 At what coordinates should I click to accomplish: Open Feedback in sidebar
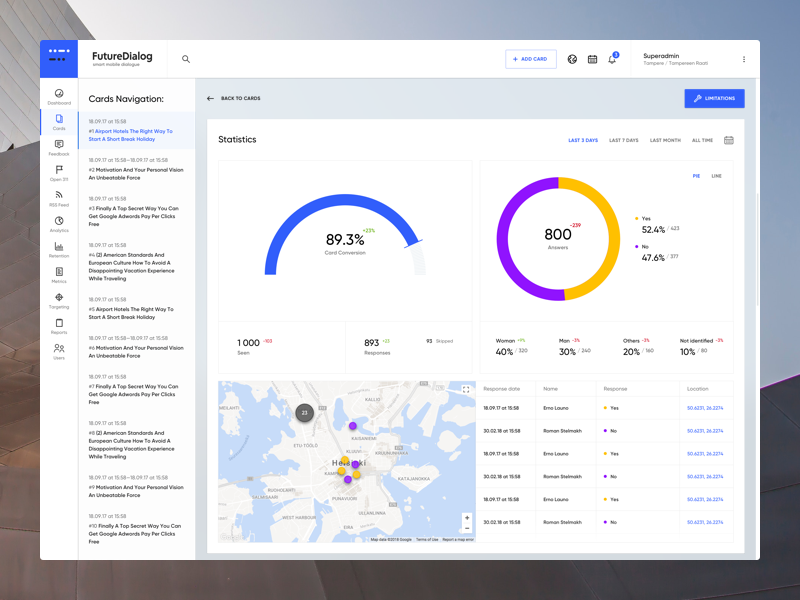(59, 147)
